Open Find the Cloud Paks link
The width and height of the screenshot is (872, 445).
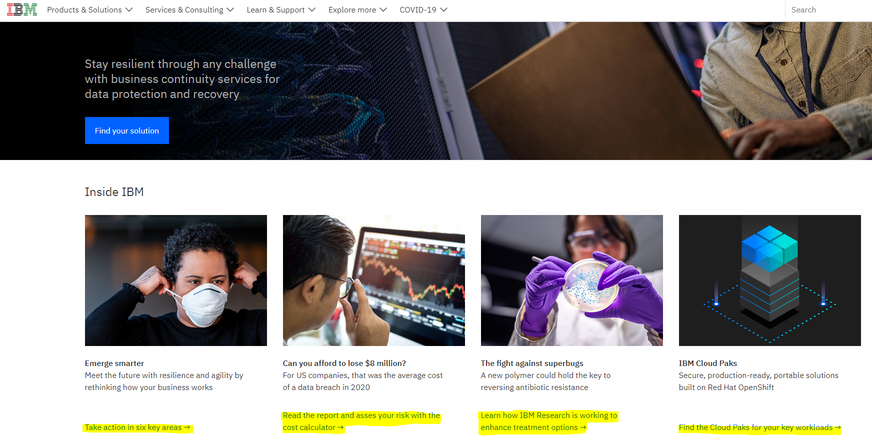[x=760, y=427]
